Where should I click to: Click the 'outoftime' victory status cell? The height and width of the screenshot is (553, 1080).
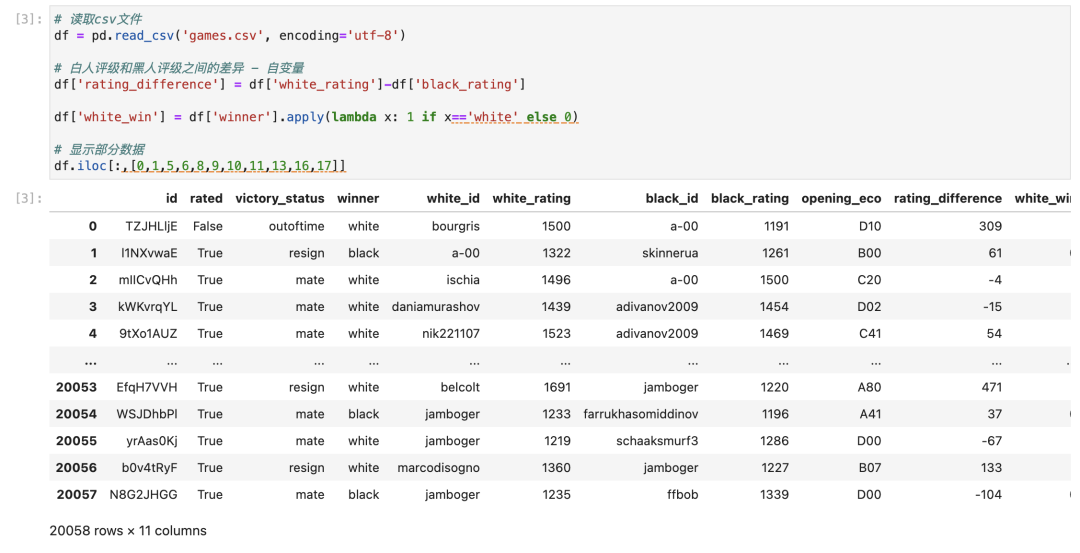pyautogui.click(x=297, y=226)
